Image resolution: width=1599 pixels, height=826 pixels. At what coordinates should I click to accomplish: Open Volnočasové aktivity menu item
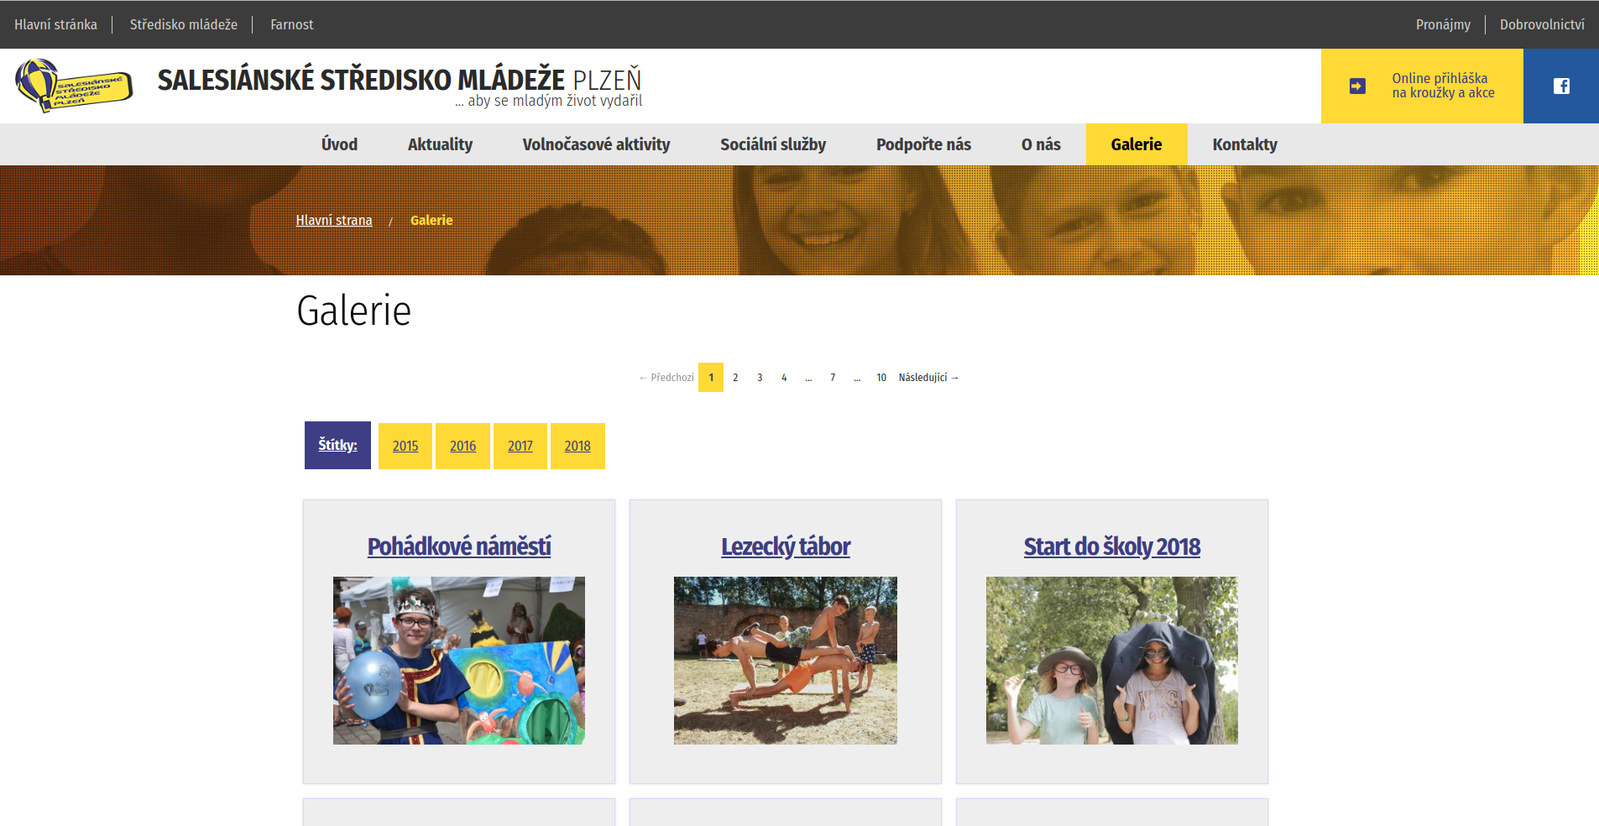596,144
